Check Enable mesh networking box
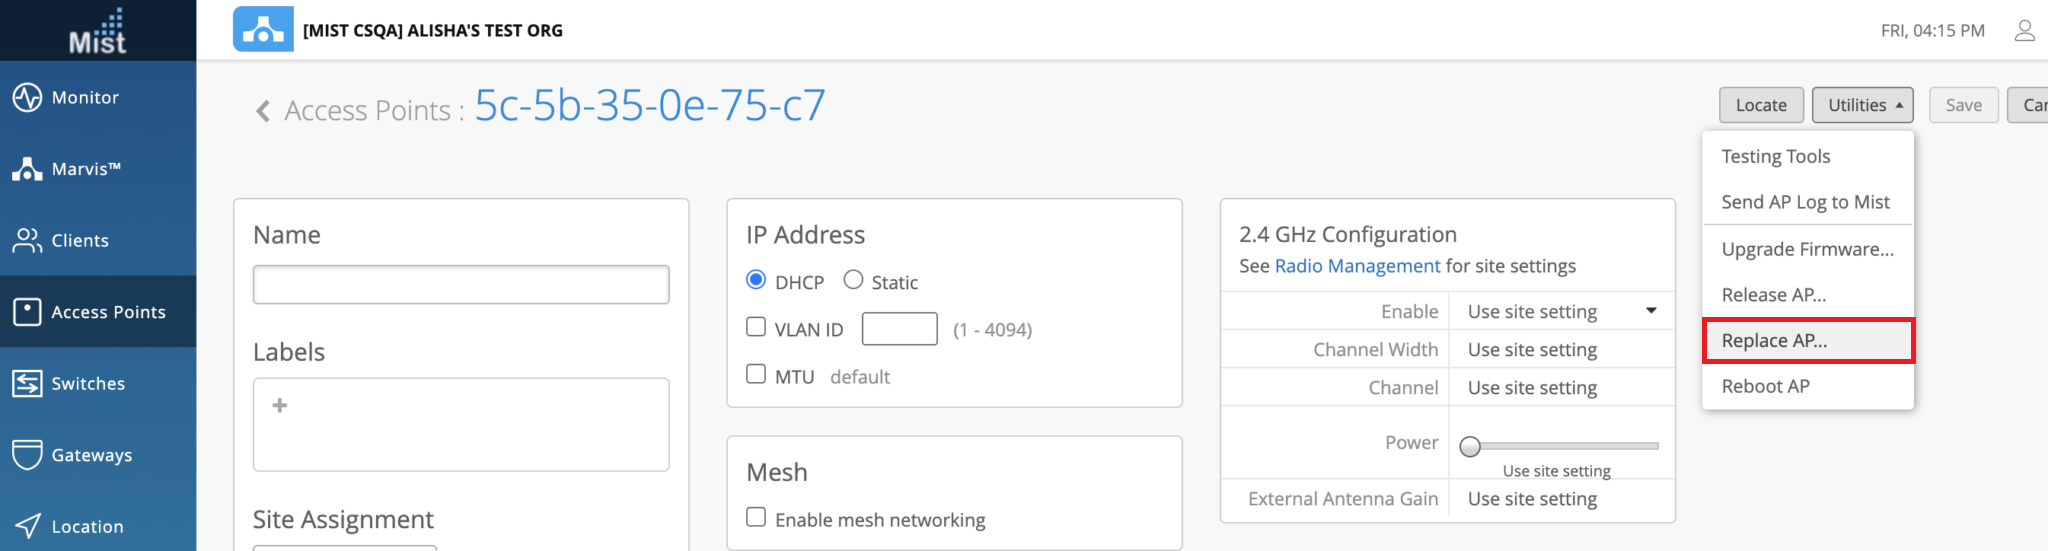 (757, 517)
